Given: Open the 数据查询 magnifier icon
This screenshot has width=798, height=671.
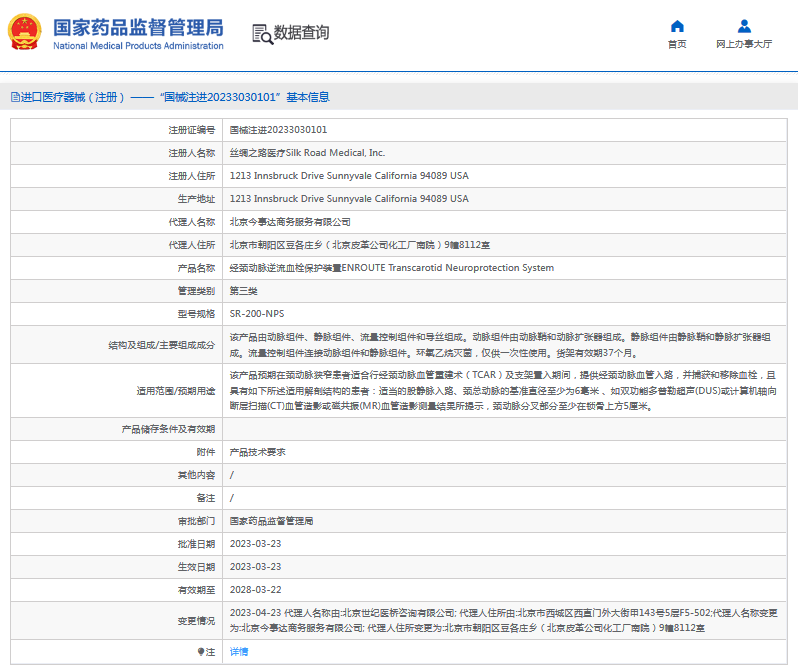Looking at the screenshot, I should [263, 34].
